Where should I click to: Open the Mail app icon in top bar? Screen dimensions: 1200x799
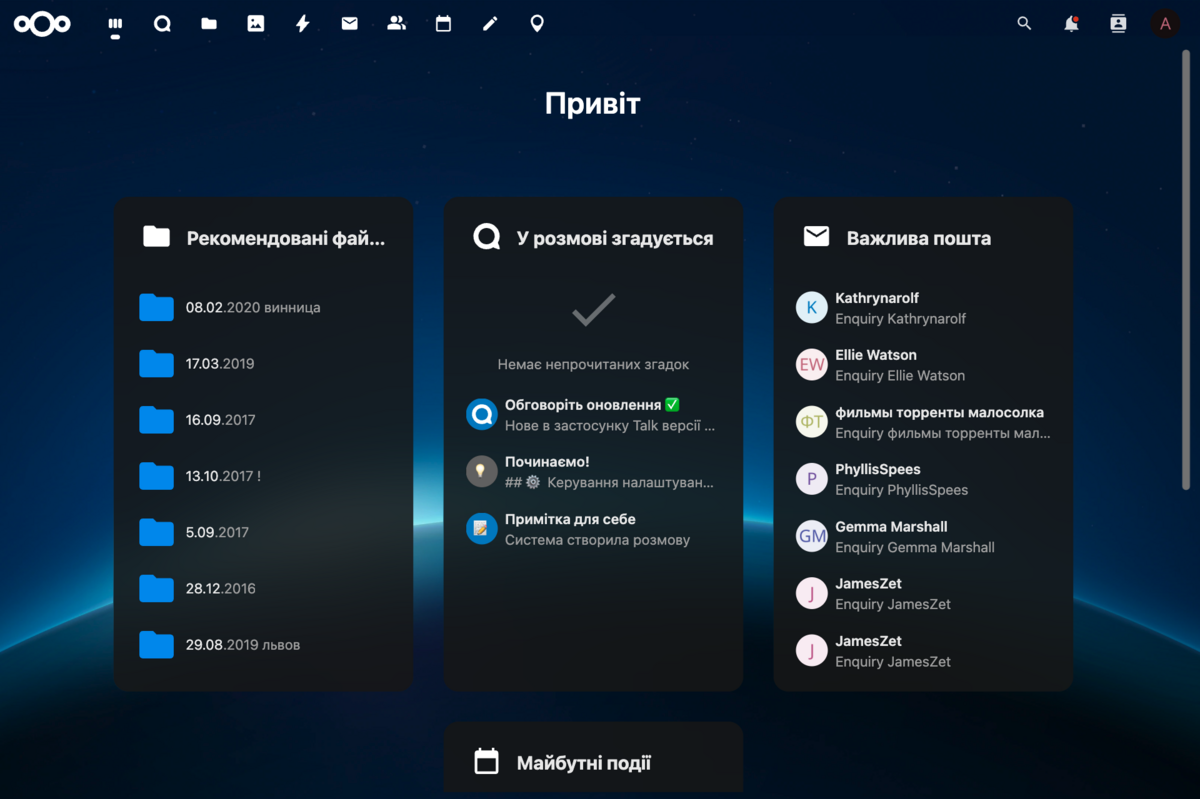tap(349, 24)
